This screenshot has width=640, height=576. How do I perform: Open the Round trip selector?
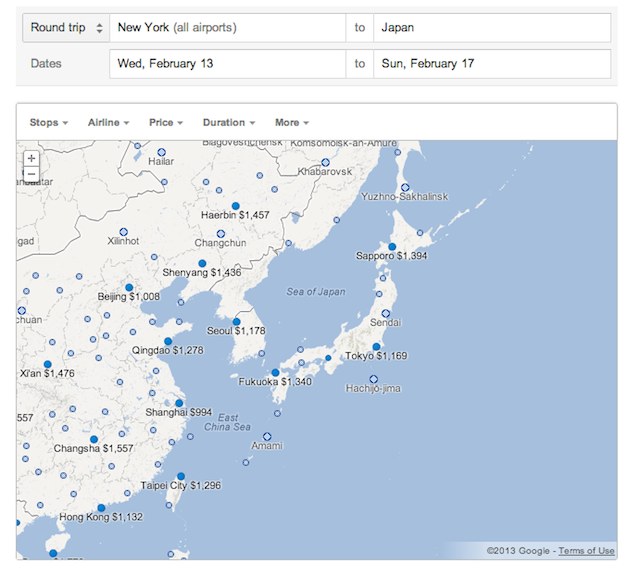(x=66, y=28)
